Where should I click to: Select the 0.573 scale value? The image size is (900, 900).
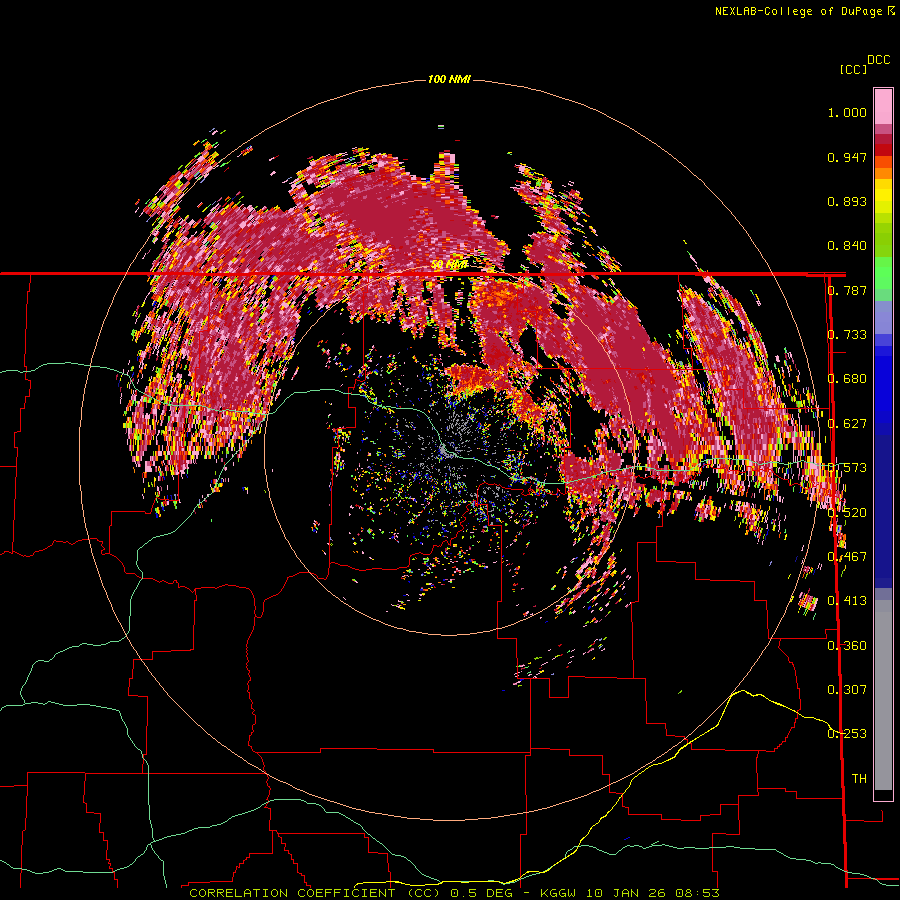coord(847,468)
